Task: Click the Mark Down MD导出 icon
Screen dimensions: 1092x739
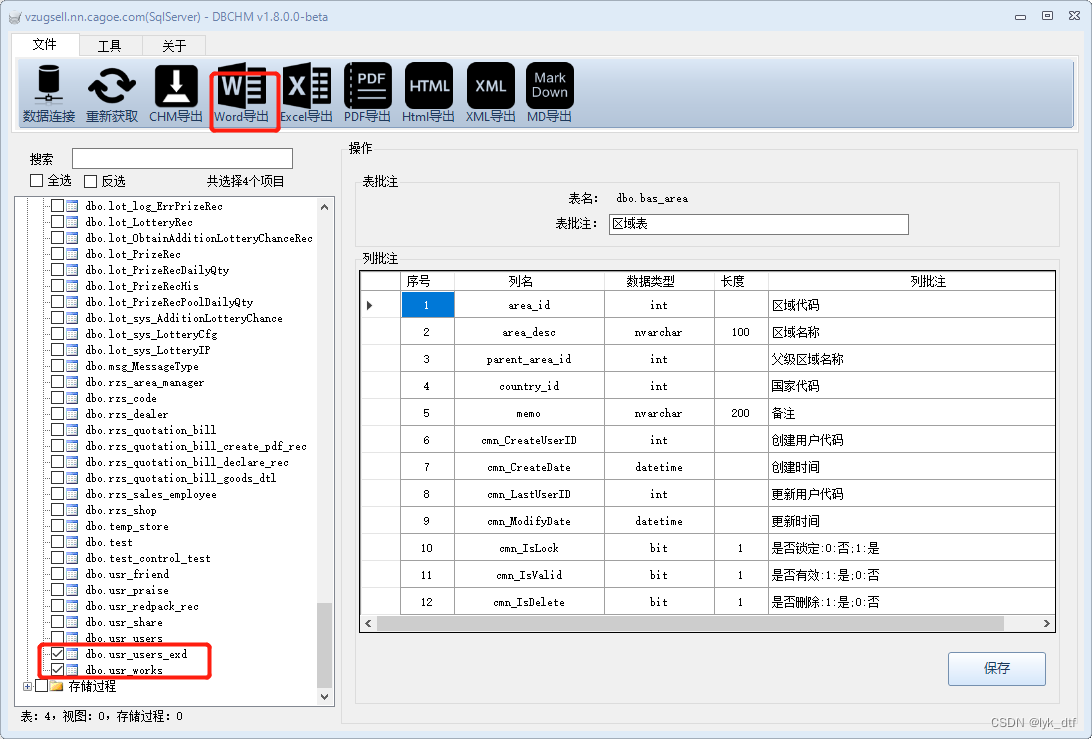Action: [549, 92]
